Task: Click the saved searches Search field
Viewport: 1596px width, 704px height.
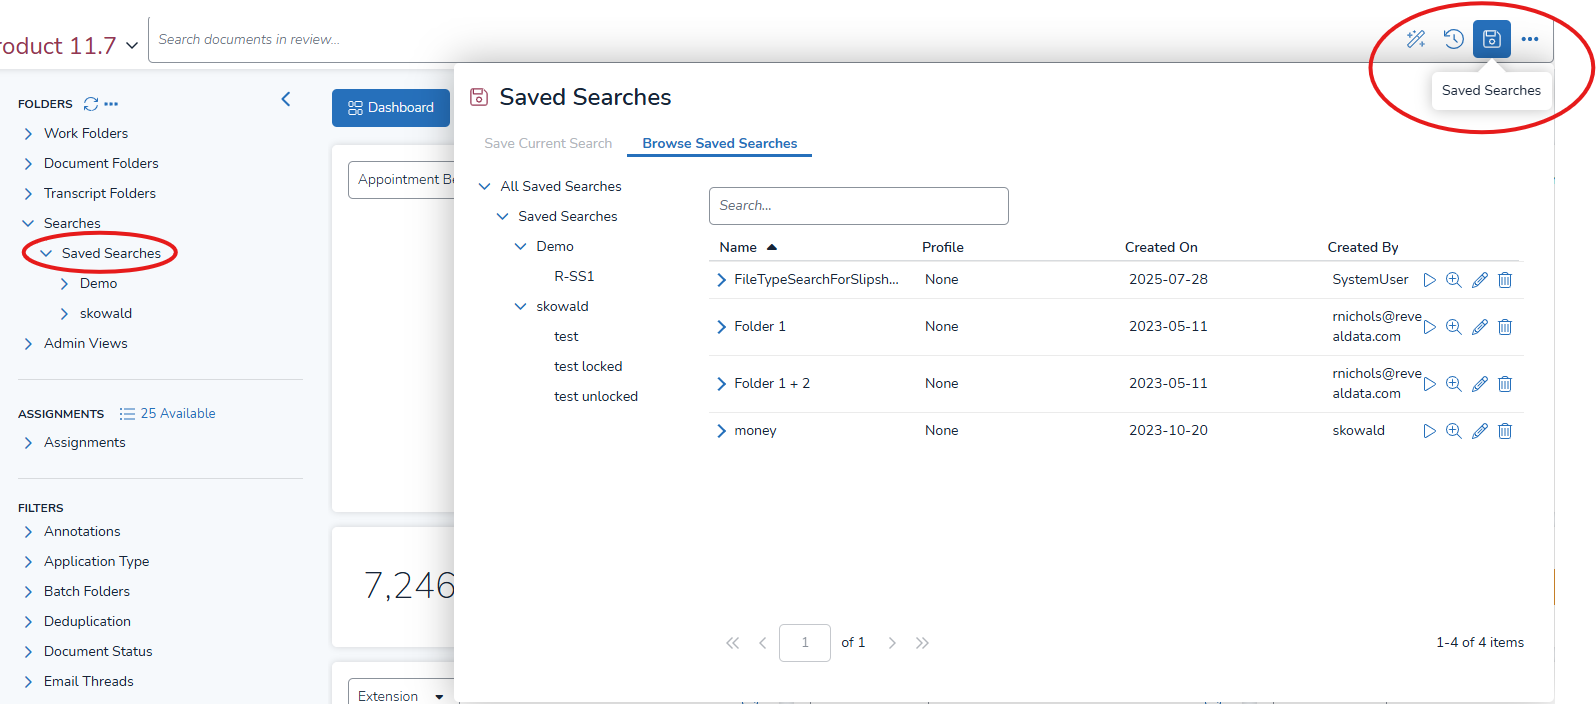Action: (858, 206)
